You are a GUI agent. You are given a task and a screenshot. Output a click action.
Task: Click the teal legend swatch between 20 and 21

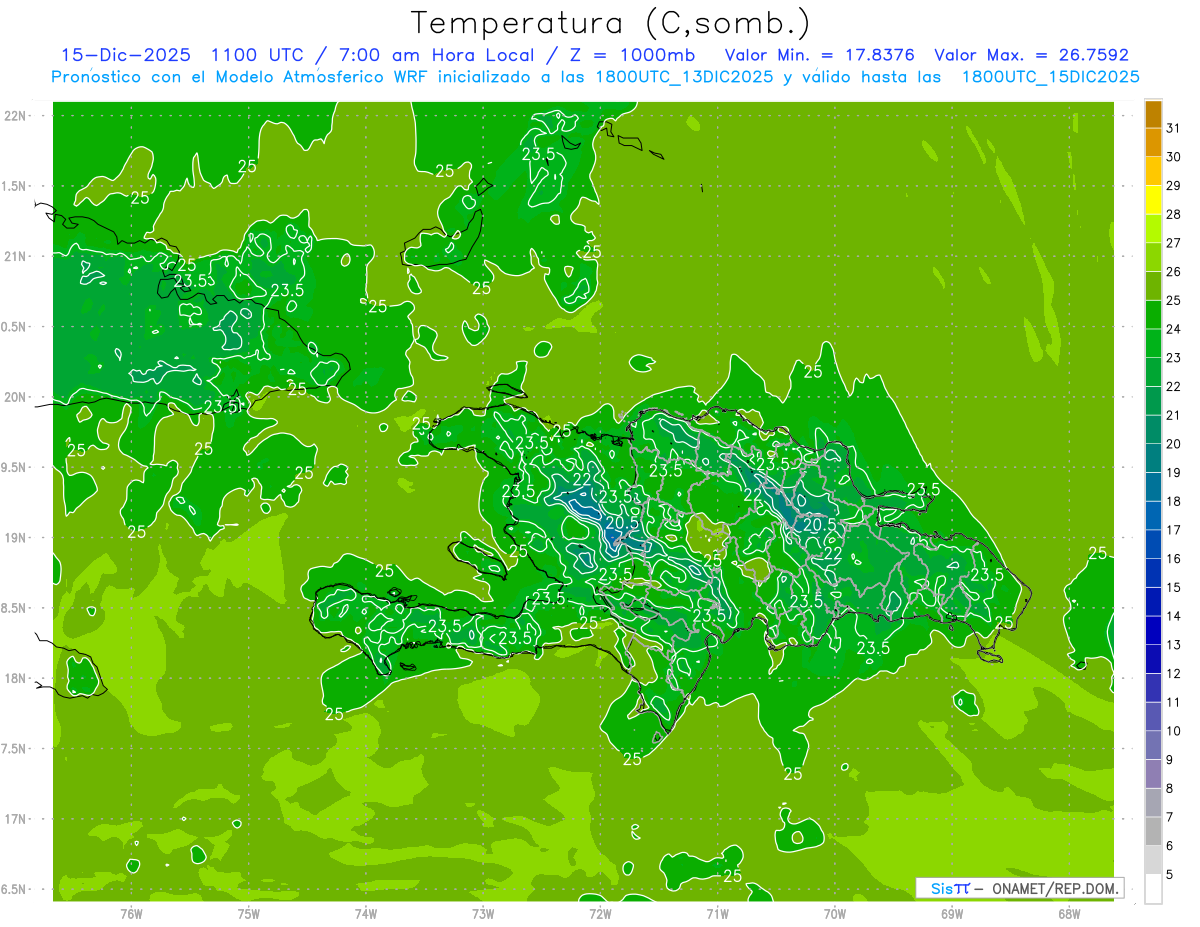pos(1153,429)
